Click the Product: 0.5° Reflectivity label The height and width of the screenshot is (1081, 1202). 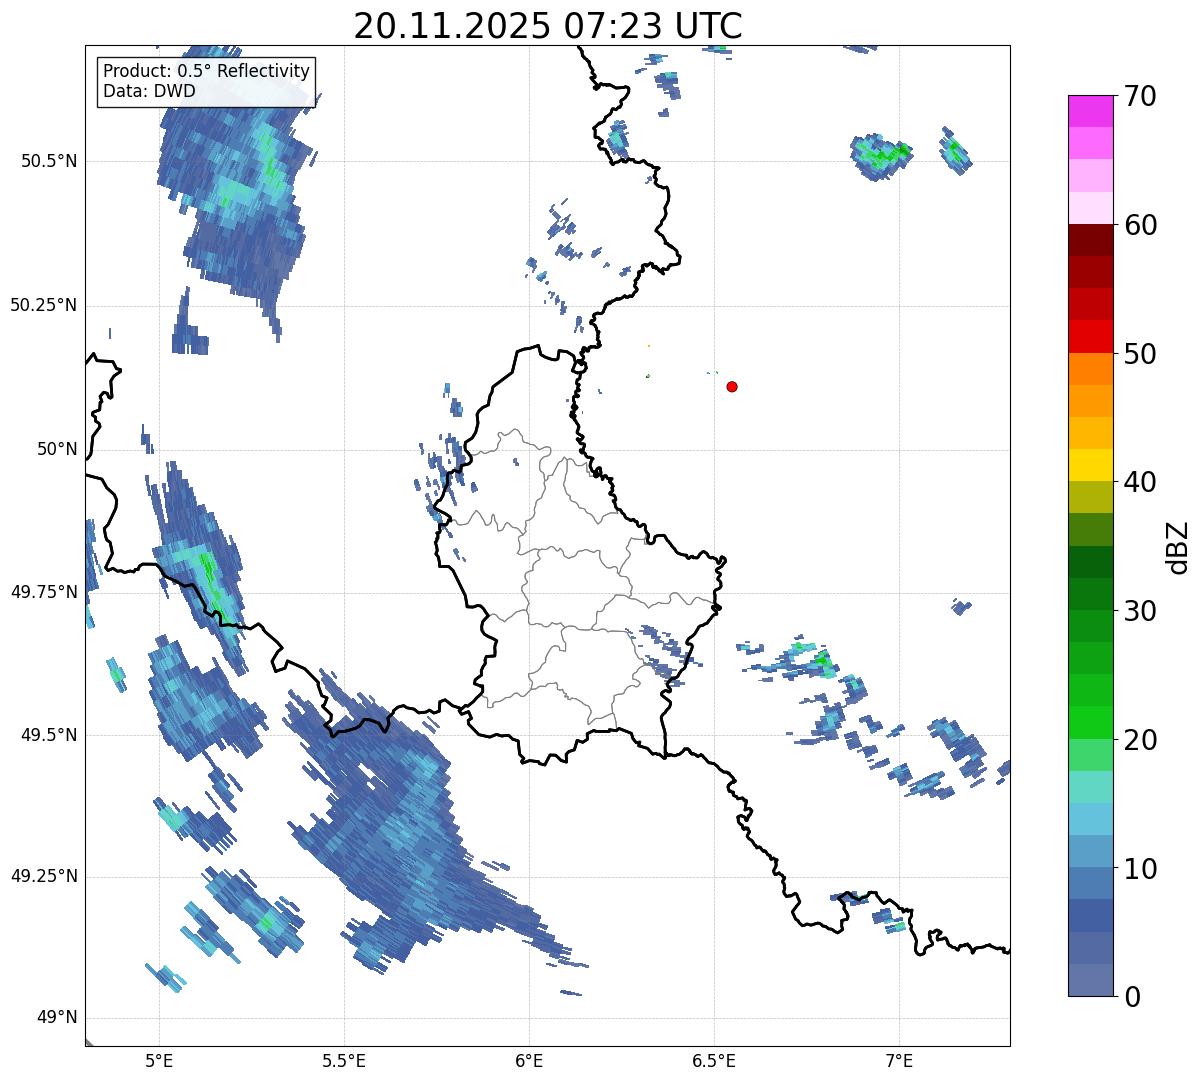click(207, 72)
